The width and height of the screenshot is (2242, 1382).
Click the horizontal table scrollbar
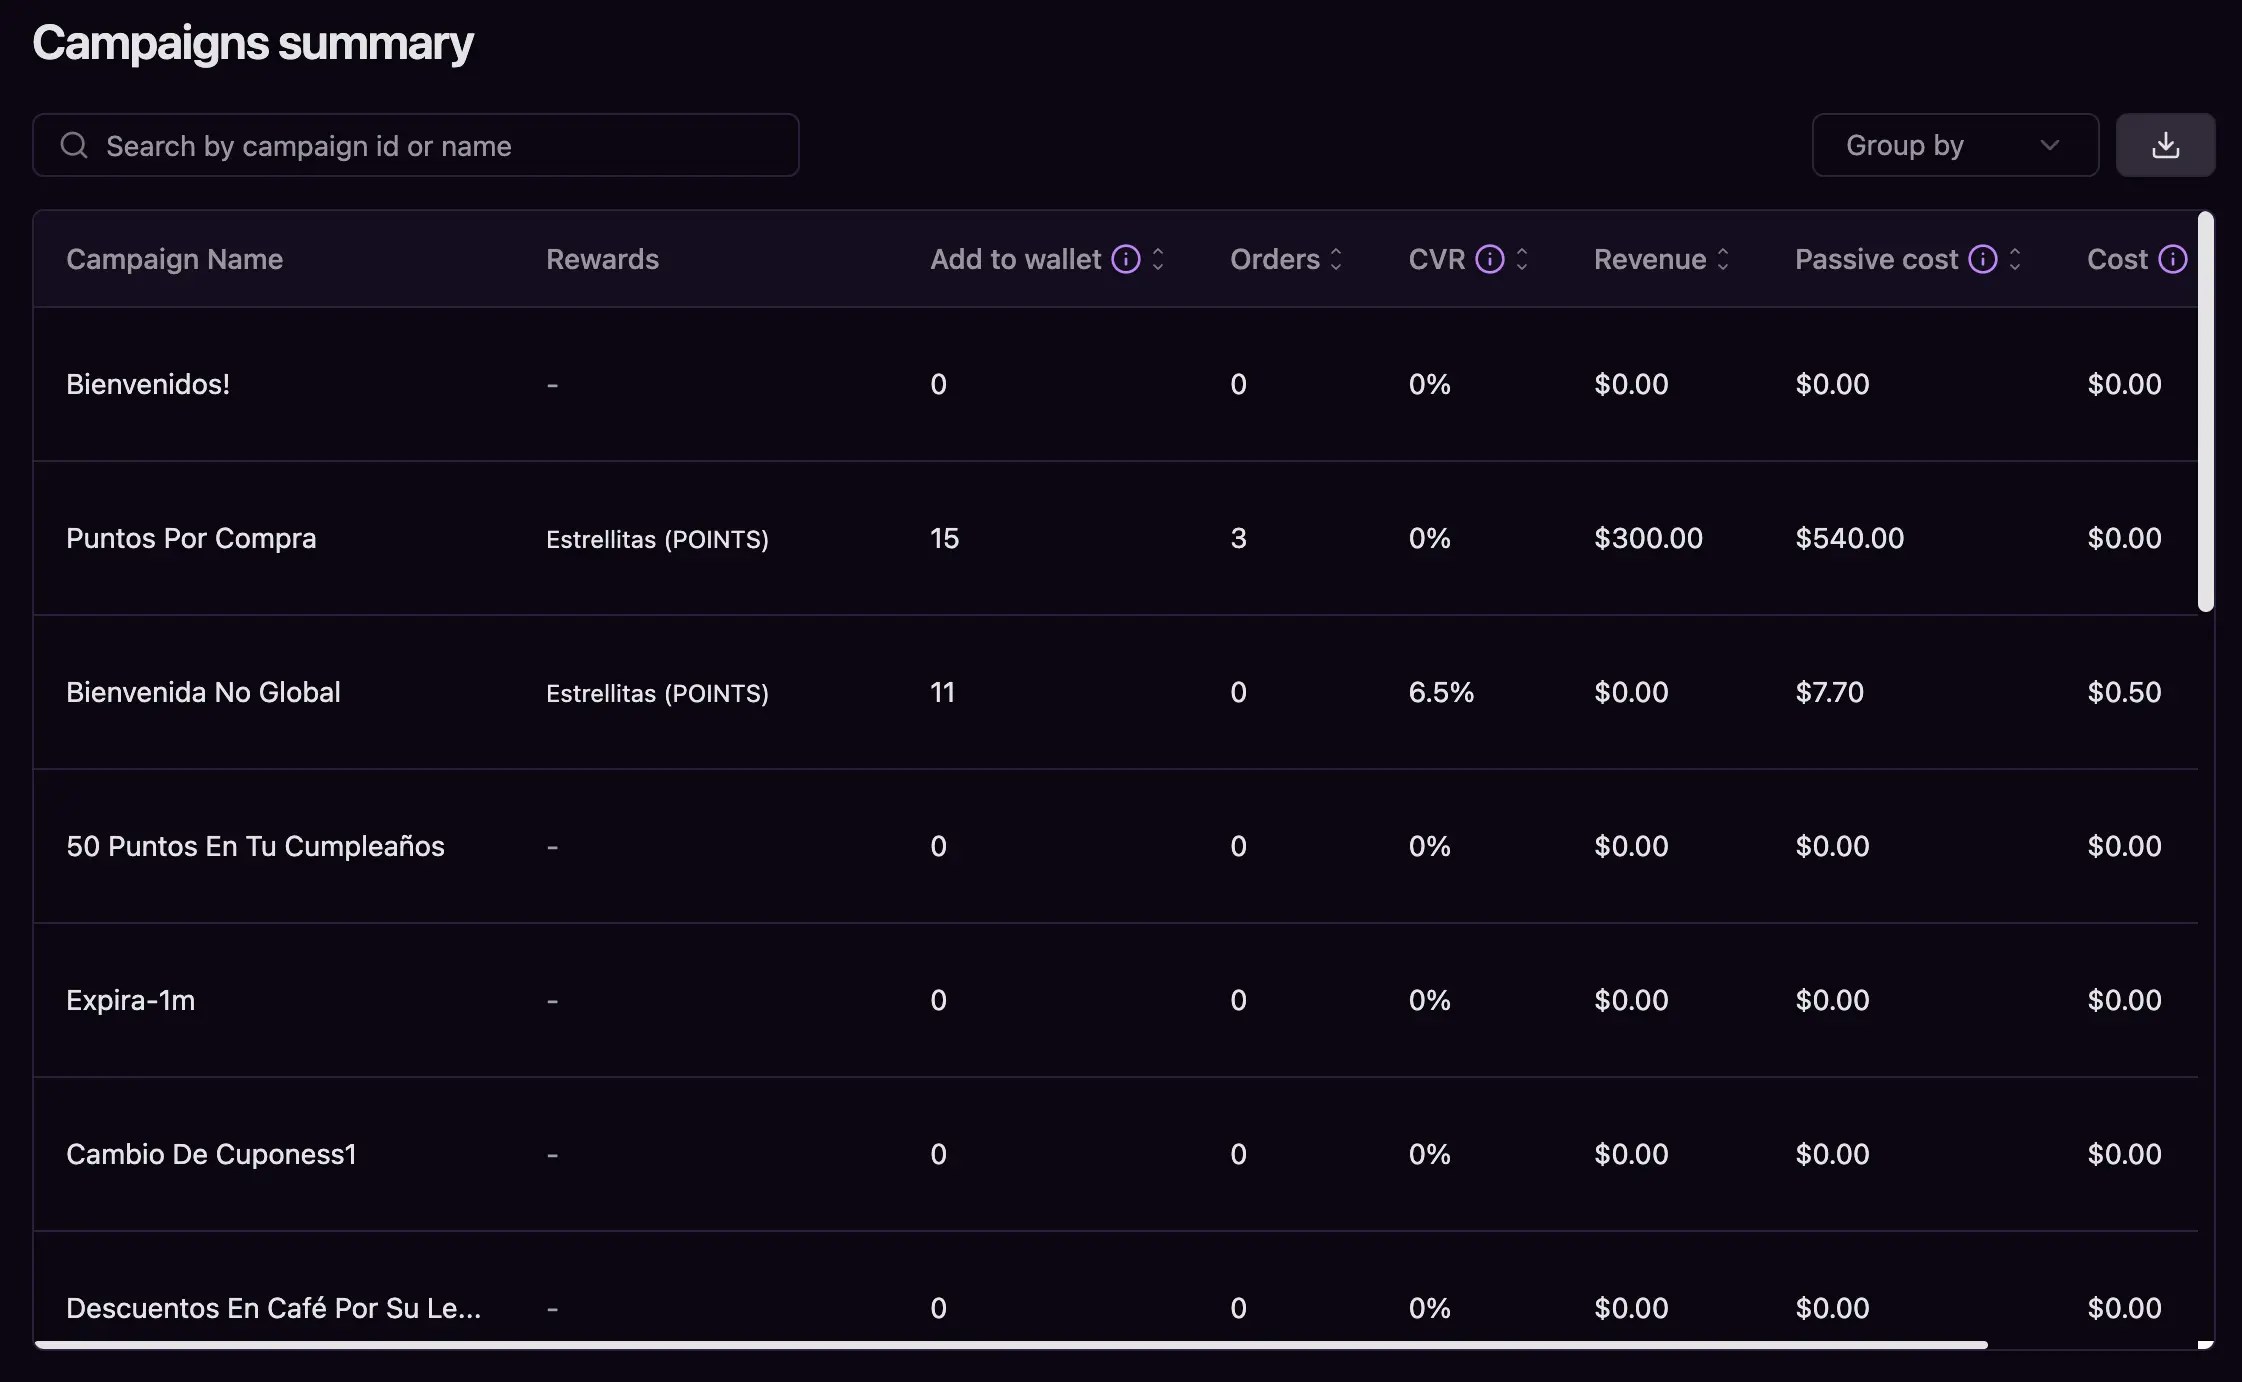(1010, 1345)
